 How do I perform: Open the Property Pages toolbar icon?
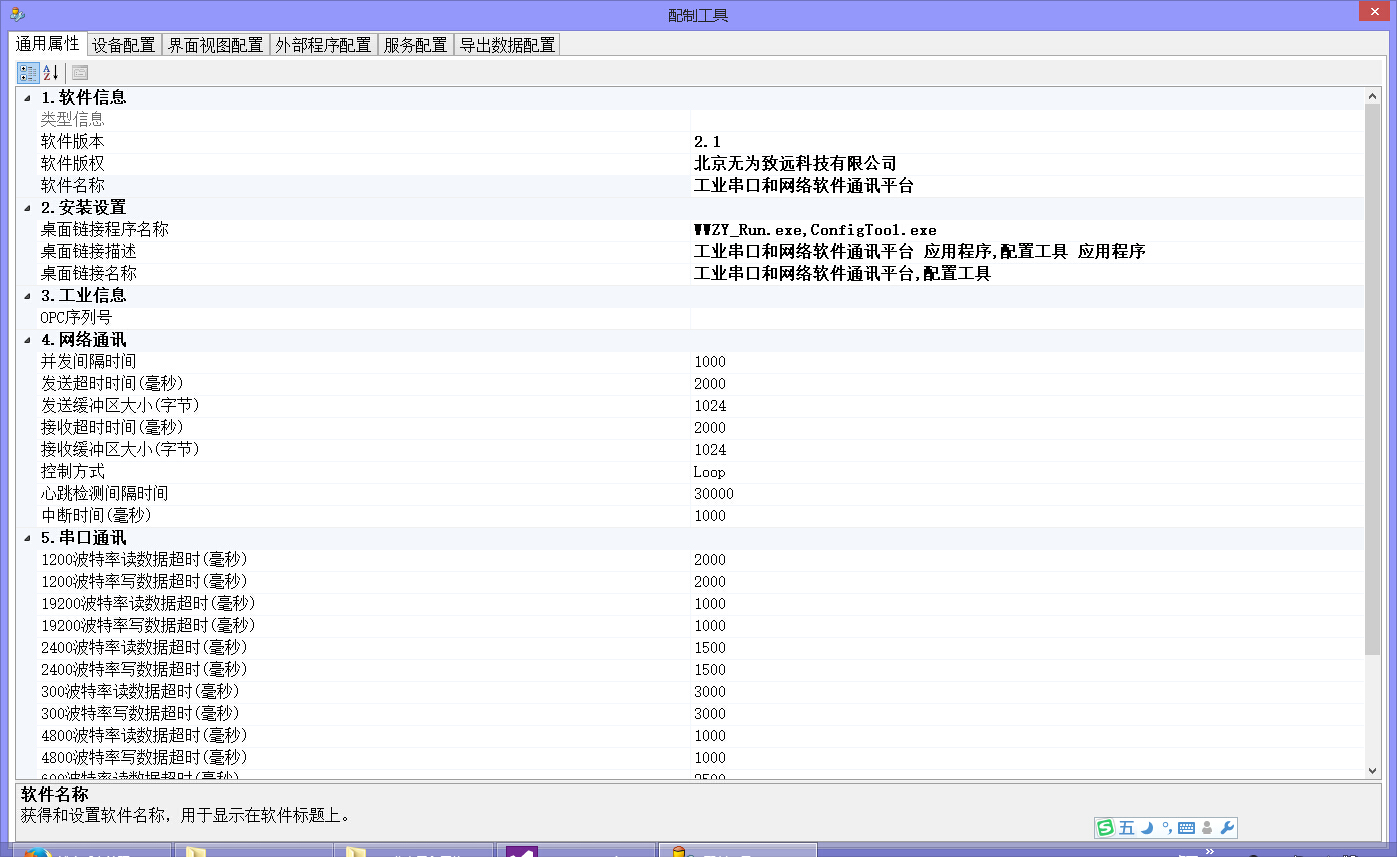coord(80,73)
